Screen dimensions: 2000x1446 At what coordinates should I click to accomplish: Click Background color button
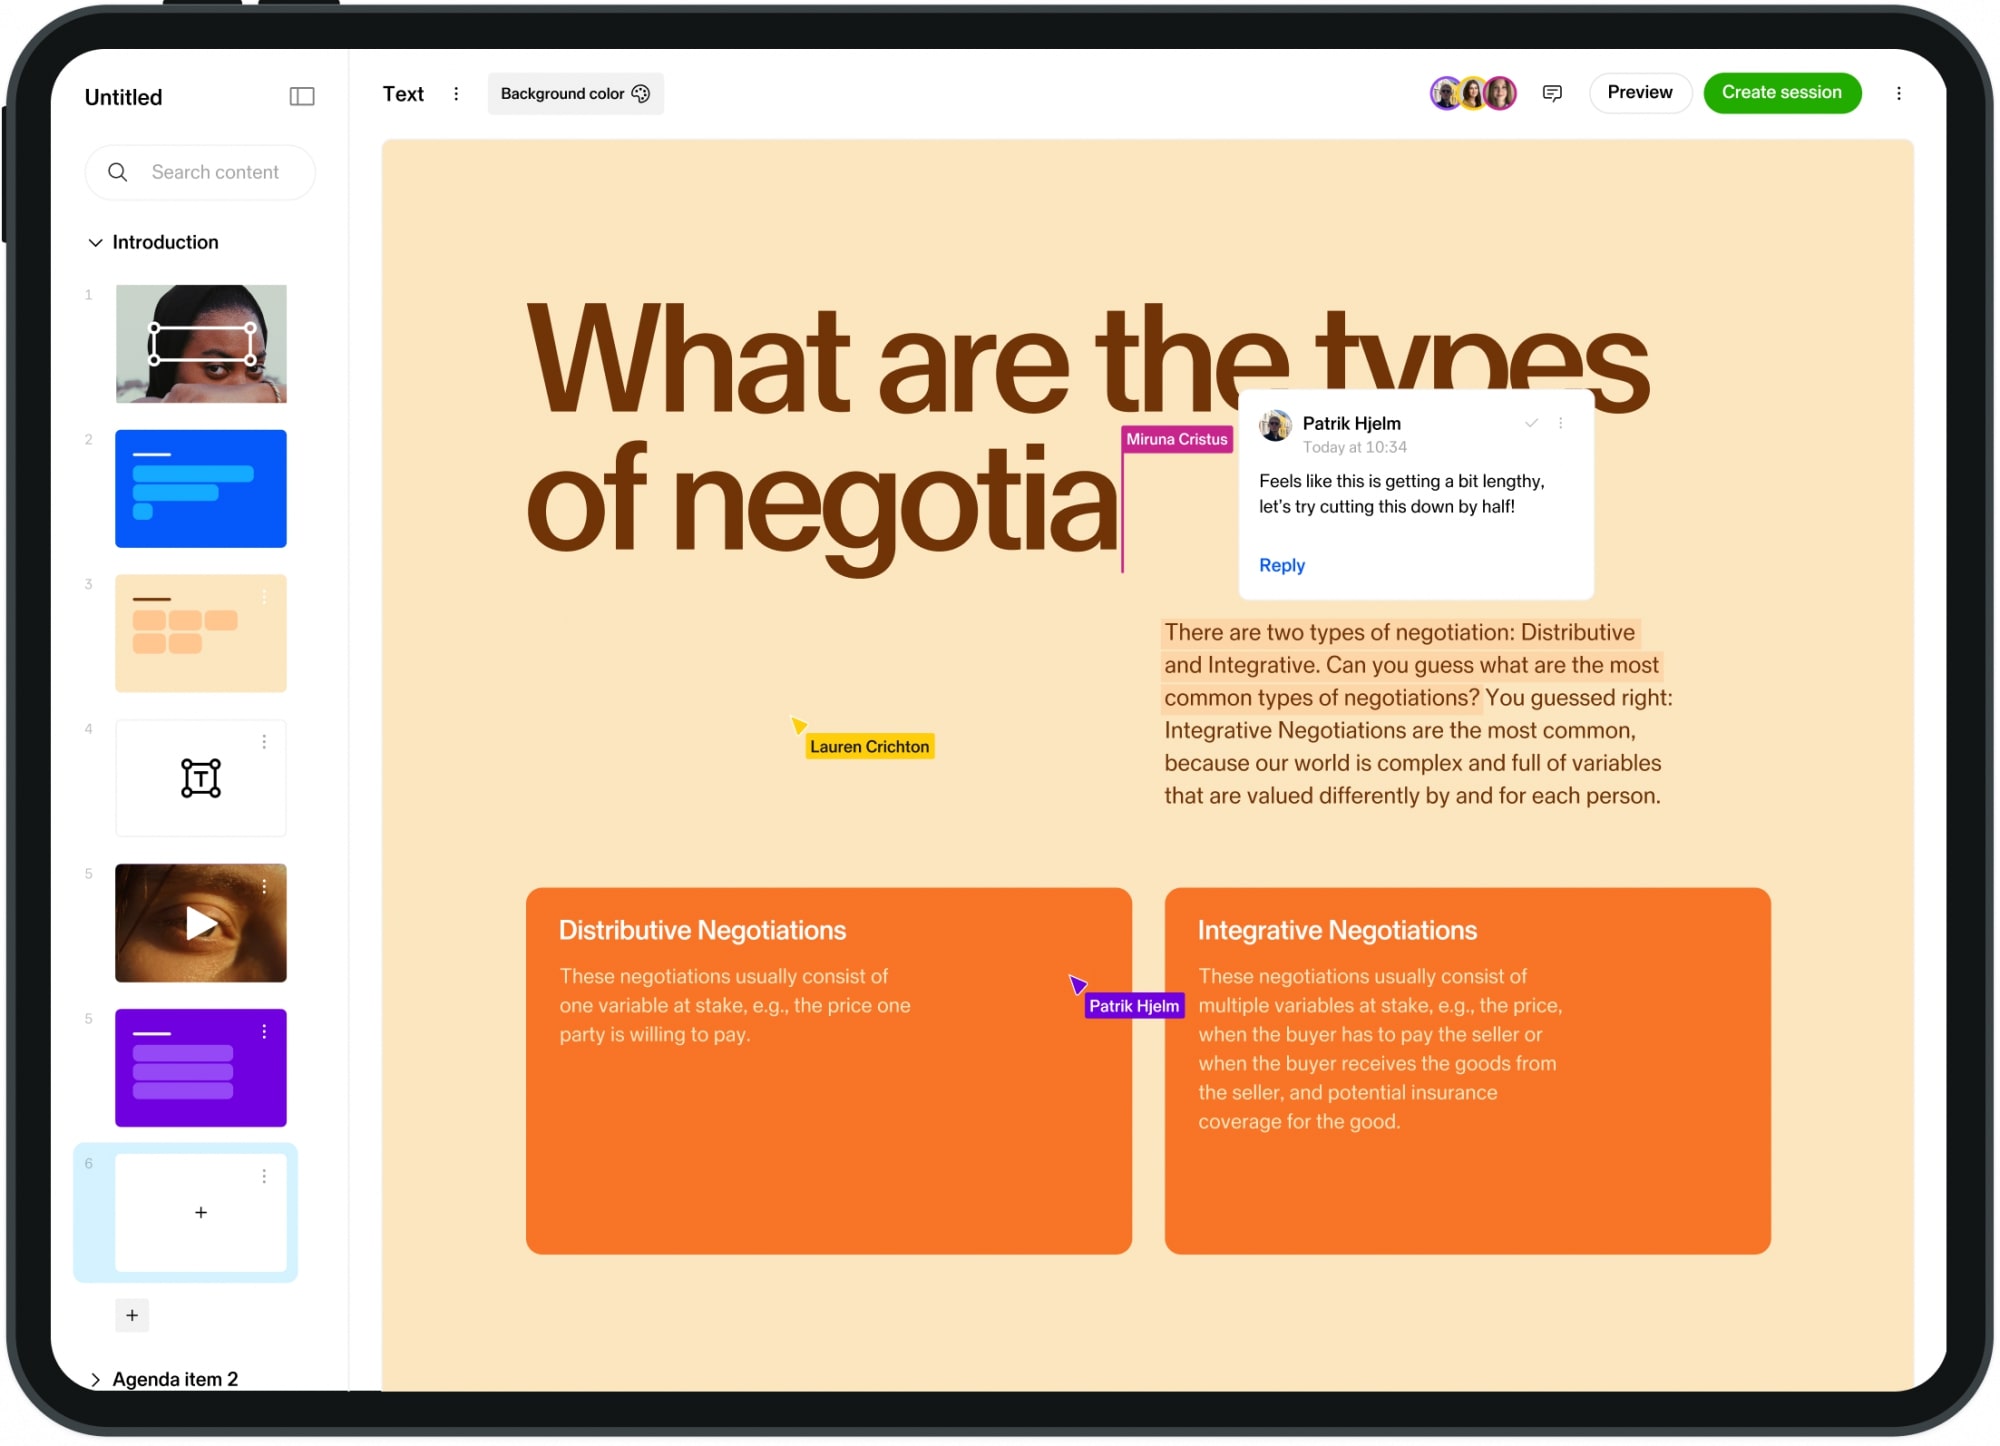point(575,94)
